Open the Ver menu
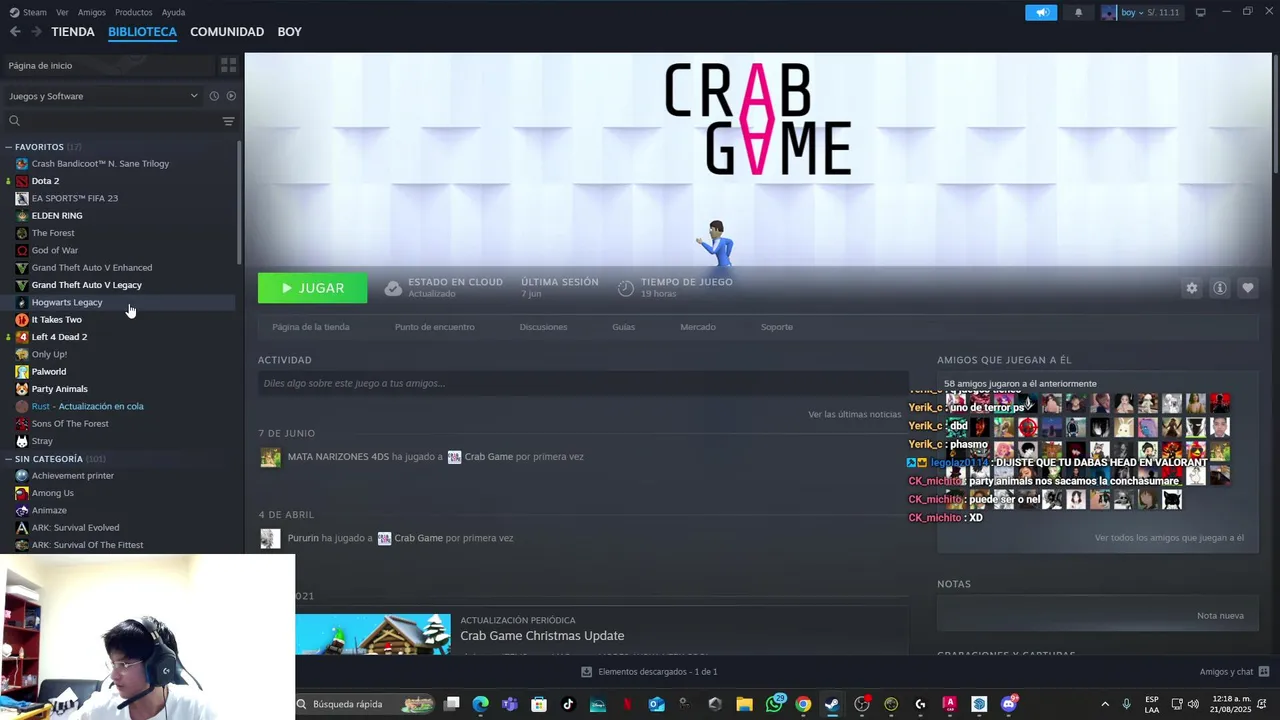1280x720 pixels. [x=62, y=12]
